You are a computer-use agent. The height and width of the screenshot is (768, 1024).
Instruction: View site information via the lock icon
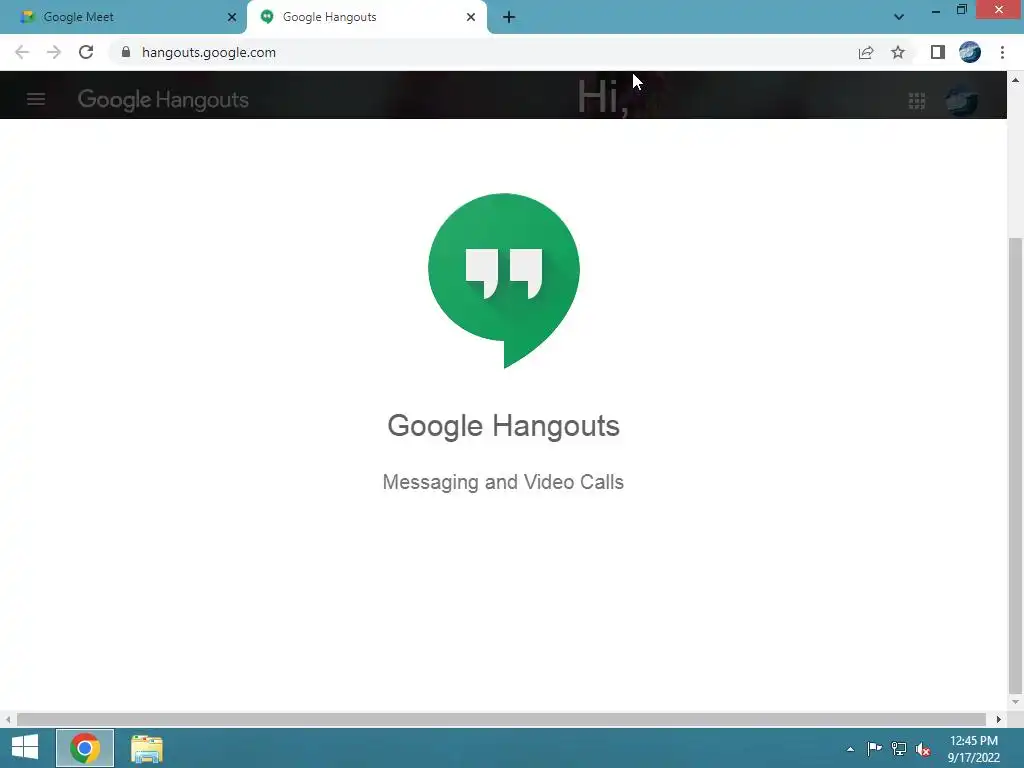click(x=125, y=52)
